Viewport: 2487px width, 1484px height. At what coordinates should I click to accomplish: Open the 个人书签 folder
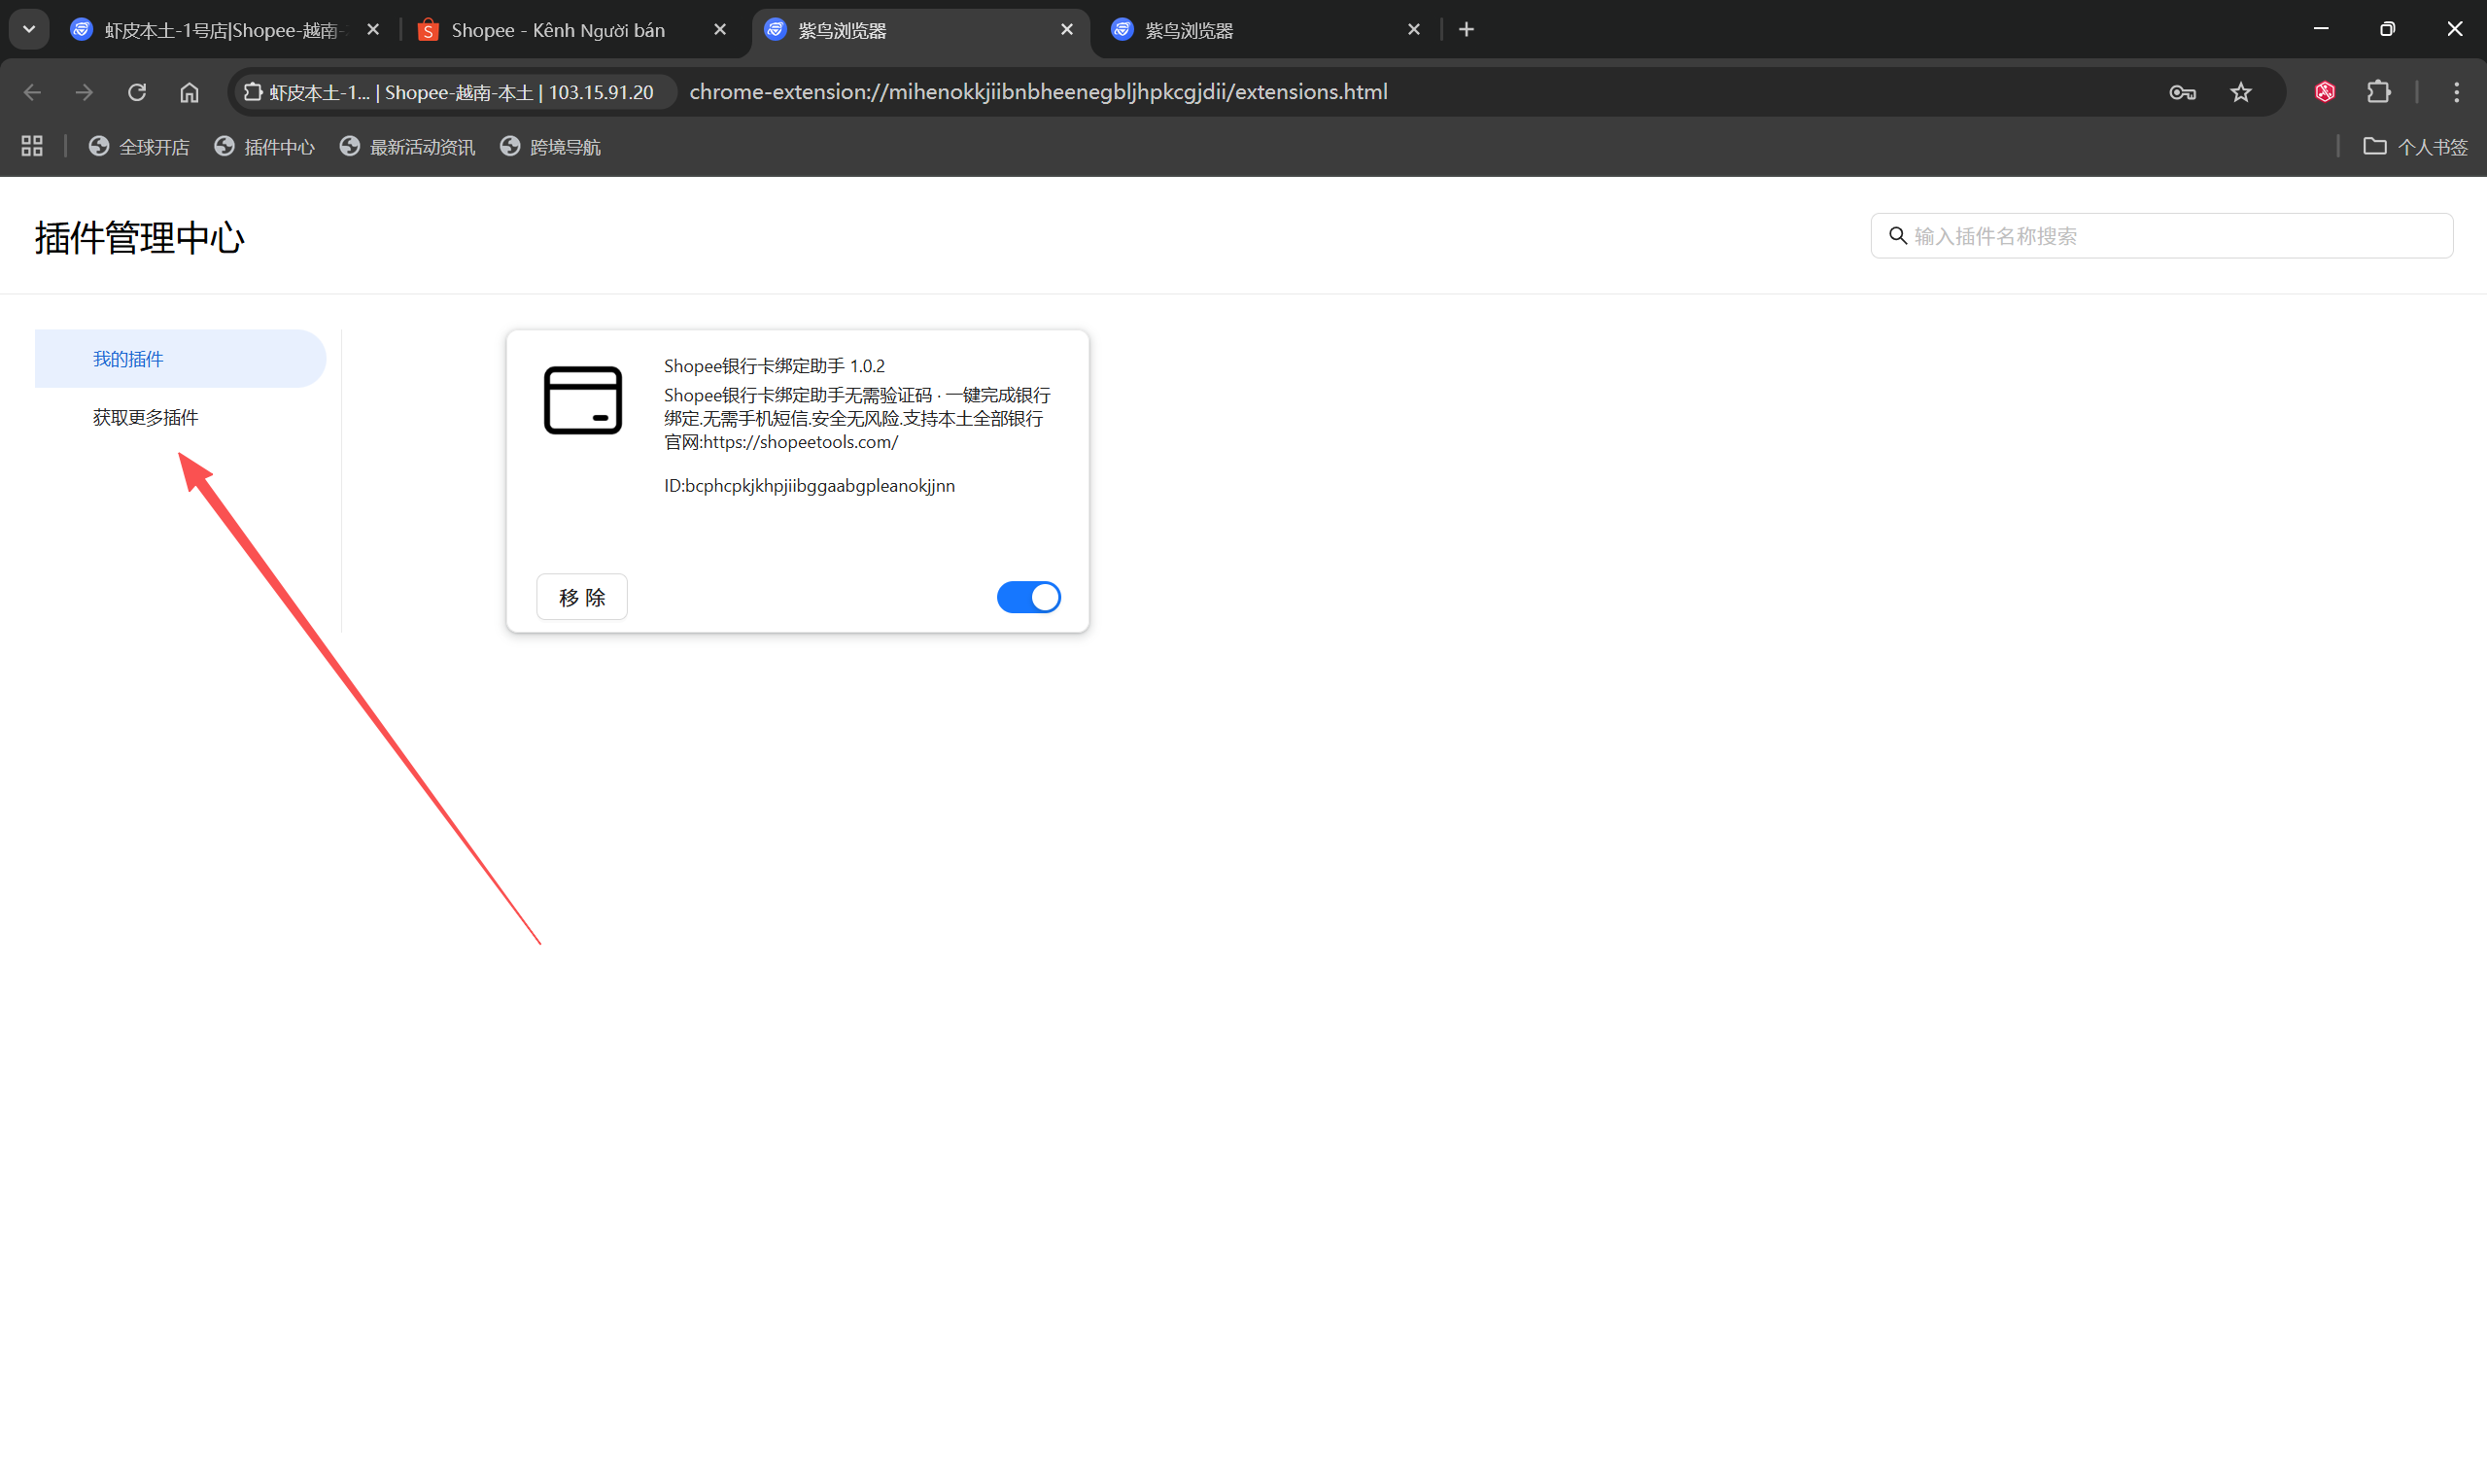(x=2414, y=147)
